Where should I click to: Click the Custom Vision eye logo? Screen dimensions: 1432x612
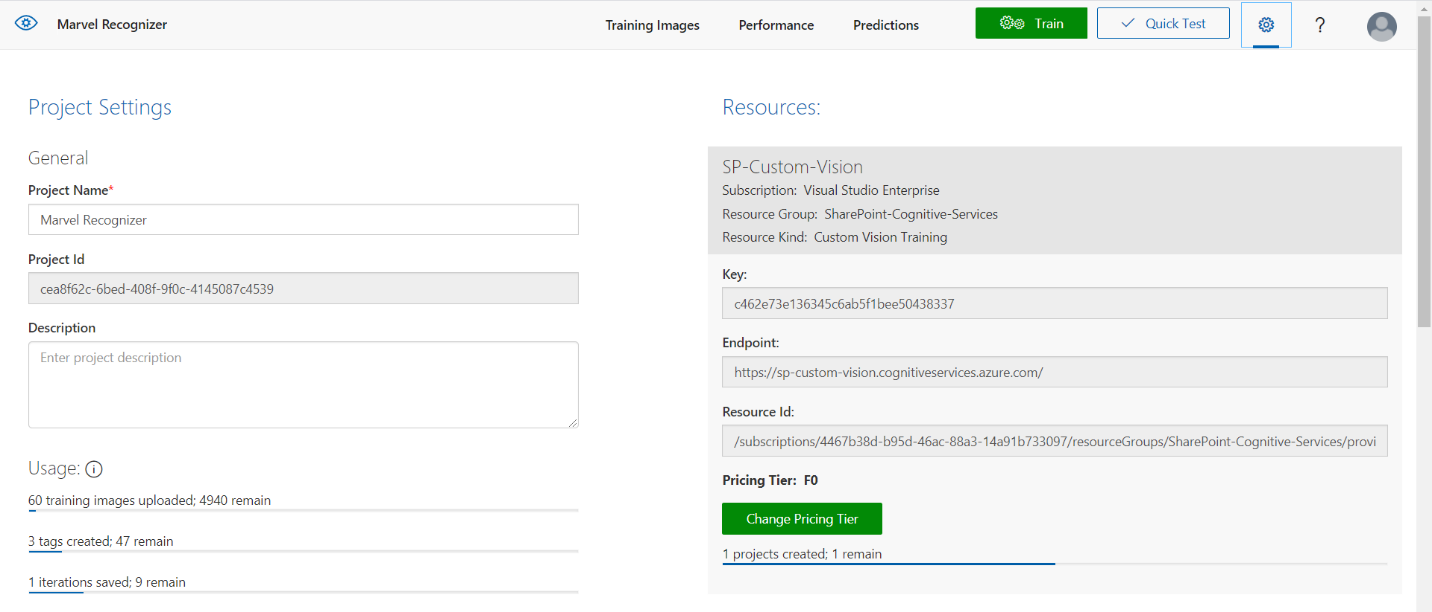26,24
